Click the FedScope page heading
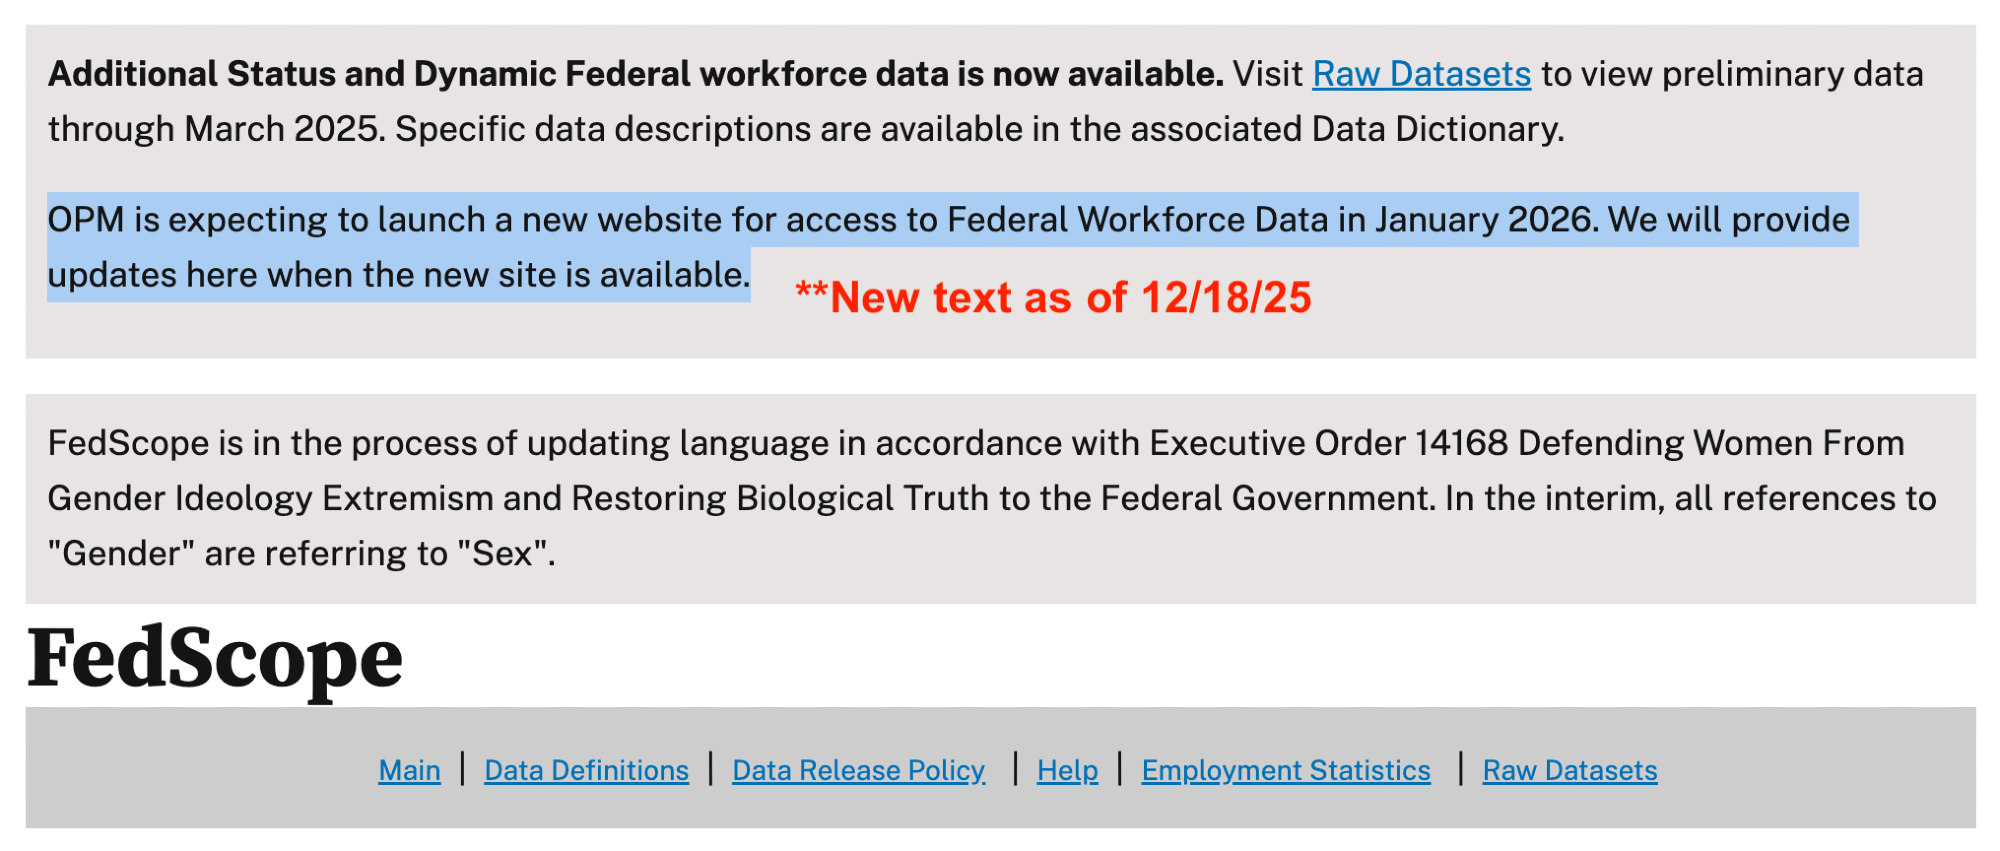The height and width of the screenshot is (851, 2000). point(215,659)
